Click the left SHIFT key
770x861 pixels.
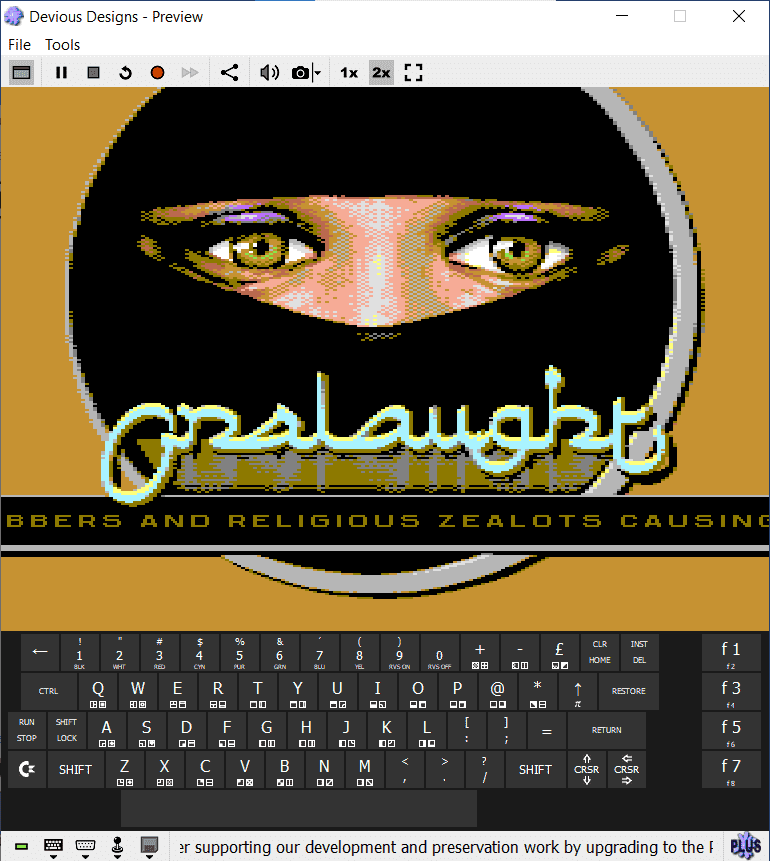pyautogui.click(x=75, y=769)
